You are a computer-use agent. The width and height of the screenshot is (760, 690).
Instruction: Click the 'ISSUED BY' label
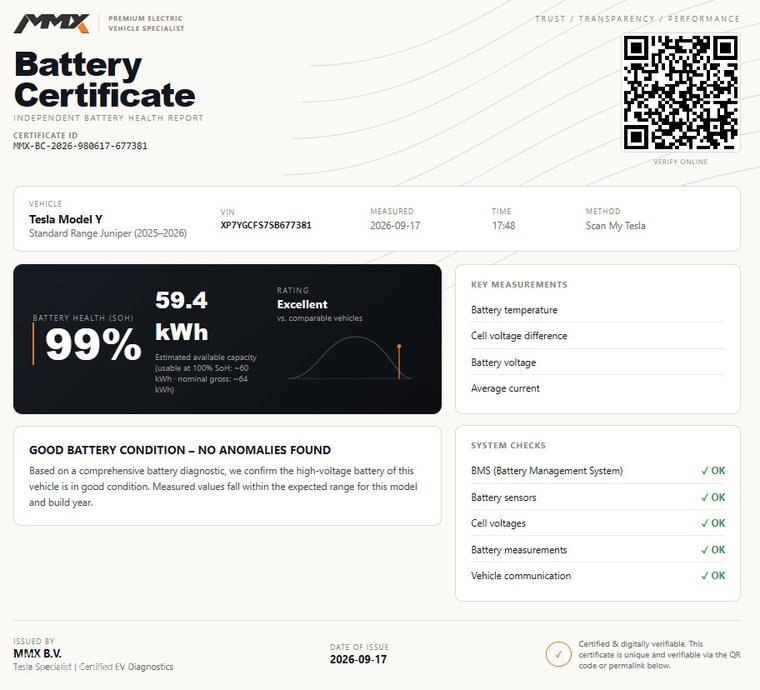click(x=34, y=641)
